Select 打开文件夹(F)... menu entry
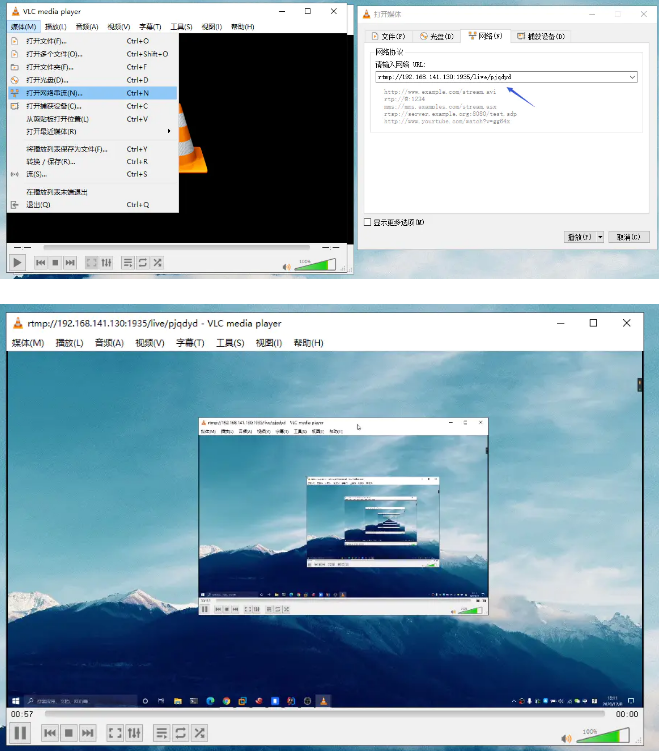 pyautogui.click(x=93, y=67)
